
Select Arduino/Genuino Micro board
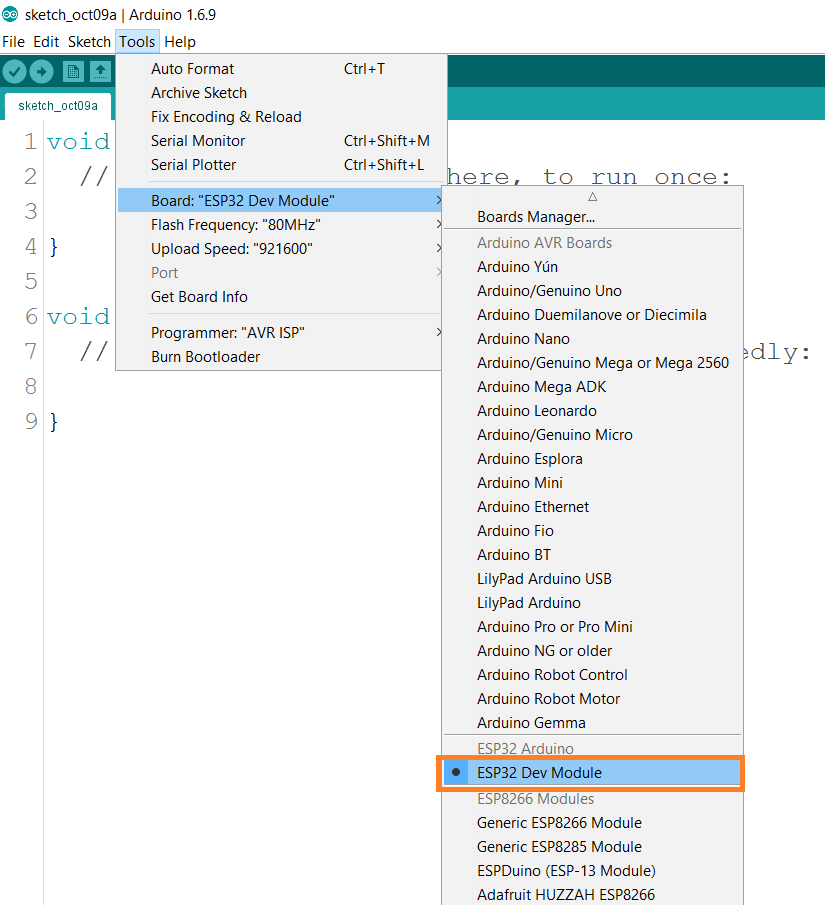593,435
